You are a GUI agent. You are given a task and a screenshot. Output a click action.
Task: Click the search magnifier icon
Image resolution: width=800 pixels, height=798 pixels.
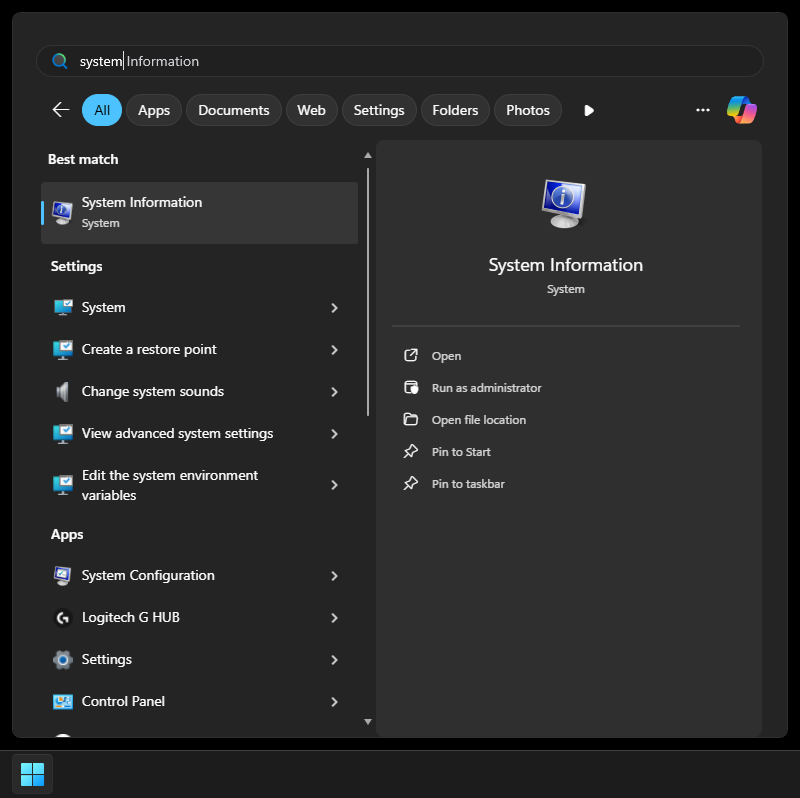point(60,61)
